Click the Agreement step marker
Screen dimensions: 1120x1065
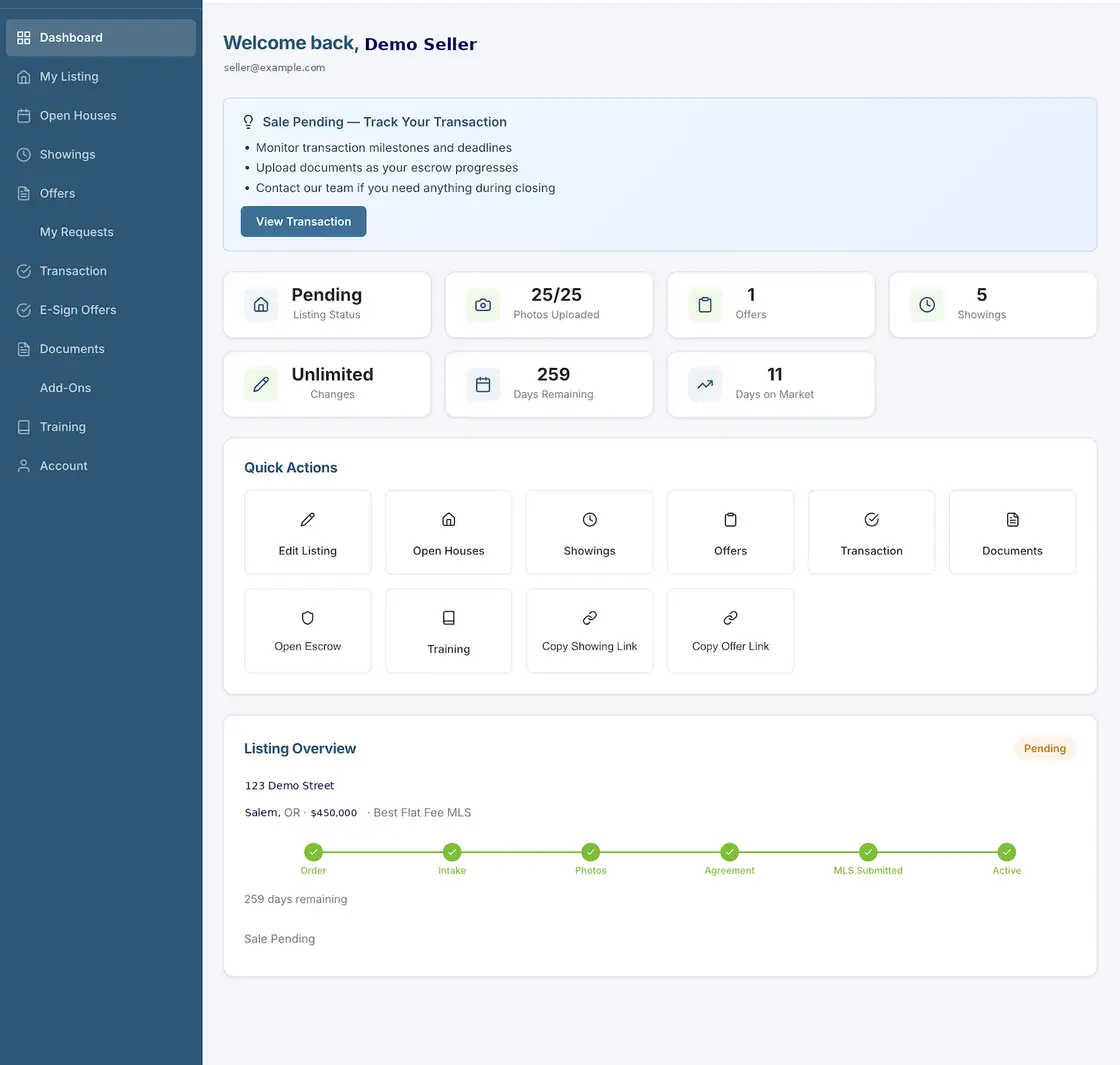coord(729,852)
